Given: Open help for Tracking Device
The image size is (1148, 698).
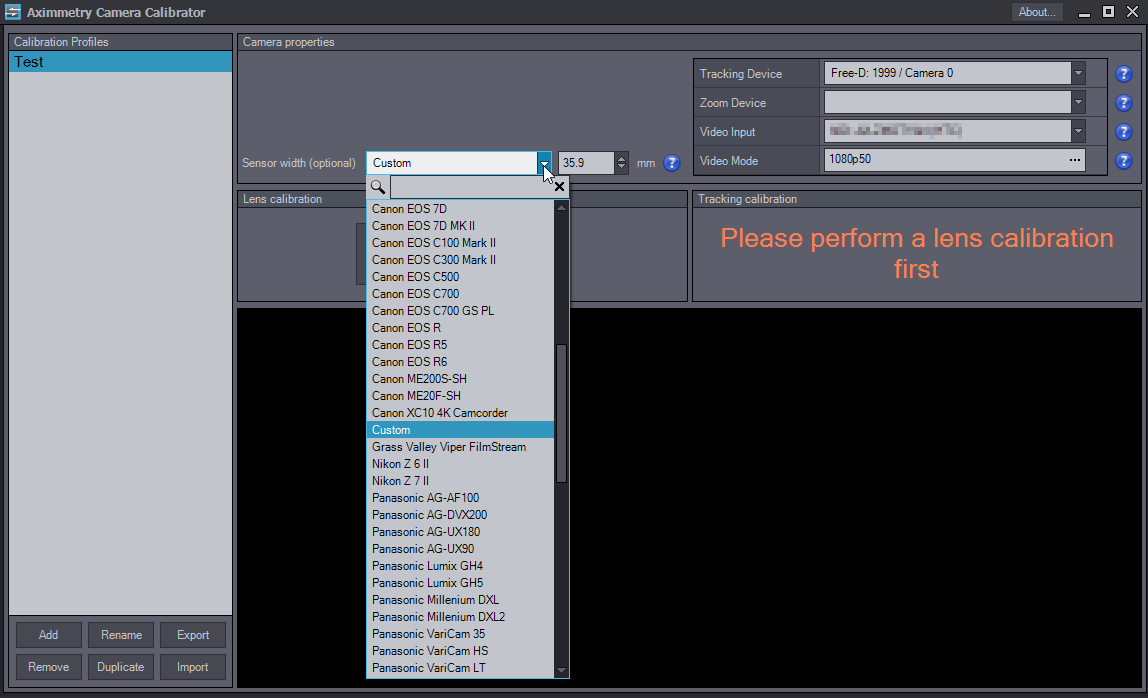Looking at the screenshot, I should point(1123,74).
